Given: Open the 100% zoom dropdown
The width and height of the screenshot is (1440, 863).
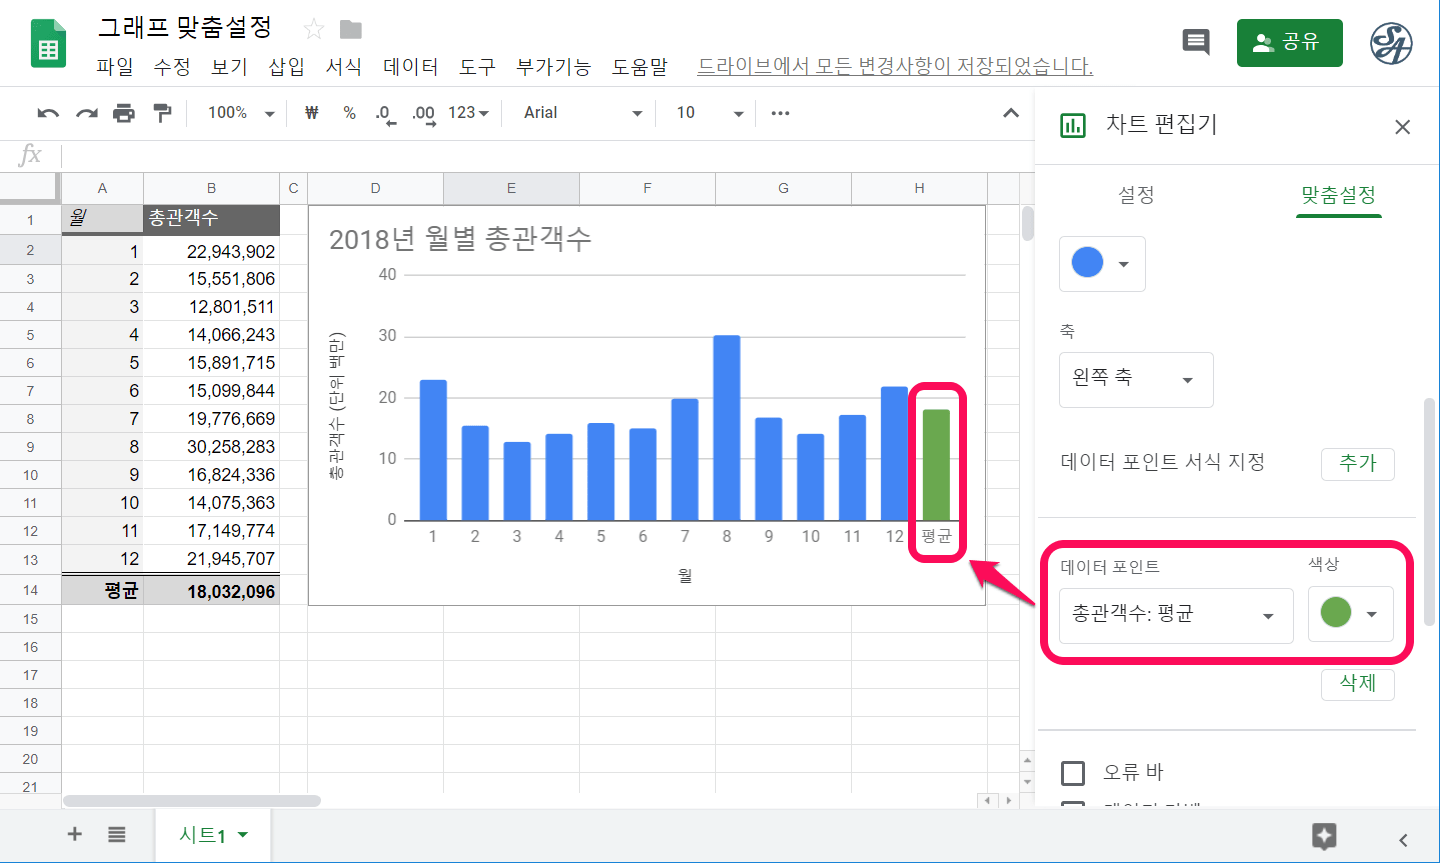Looking at the screenshot, I should coord(240,113).
